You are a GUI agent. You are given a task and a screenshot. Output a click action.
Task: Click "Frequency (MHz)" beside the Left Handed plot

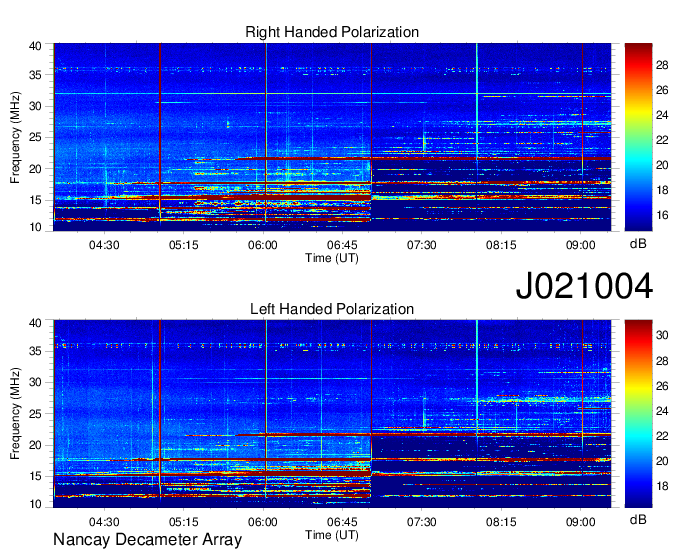pyautogui.click(x=15, y=414)
